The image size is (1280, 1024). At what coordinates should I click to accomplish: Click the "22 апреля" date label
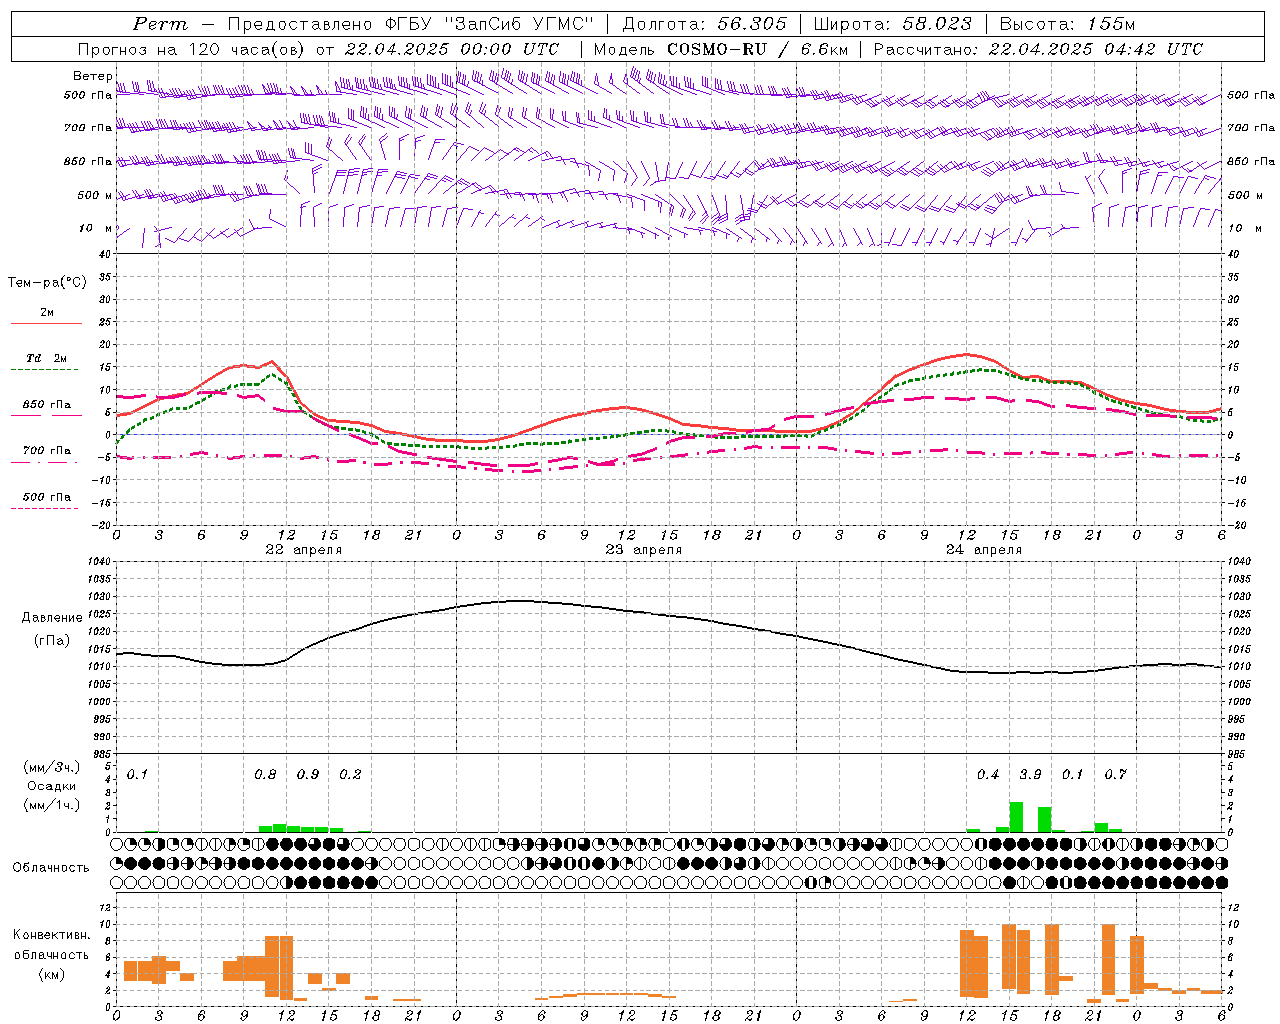tap(303, 550)
